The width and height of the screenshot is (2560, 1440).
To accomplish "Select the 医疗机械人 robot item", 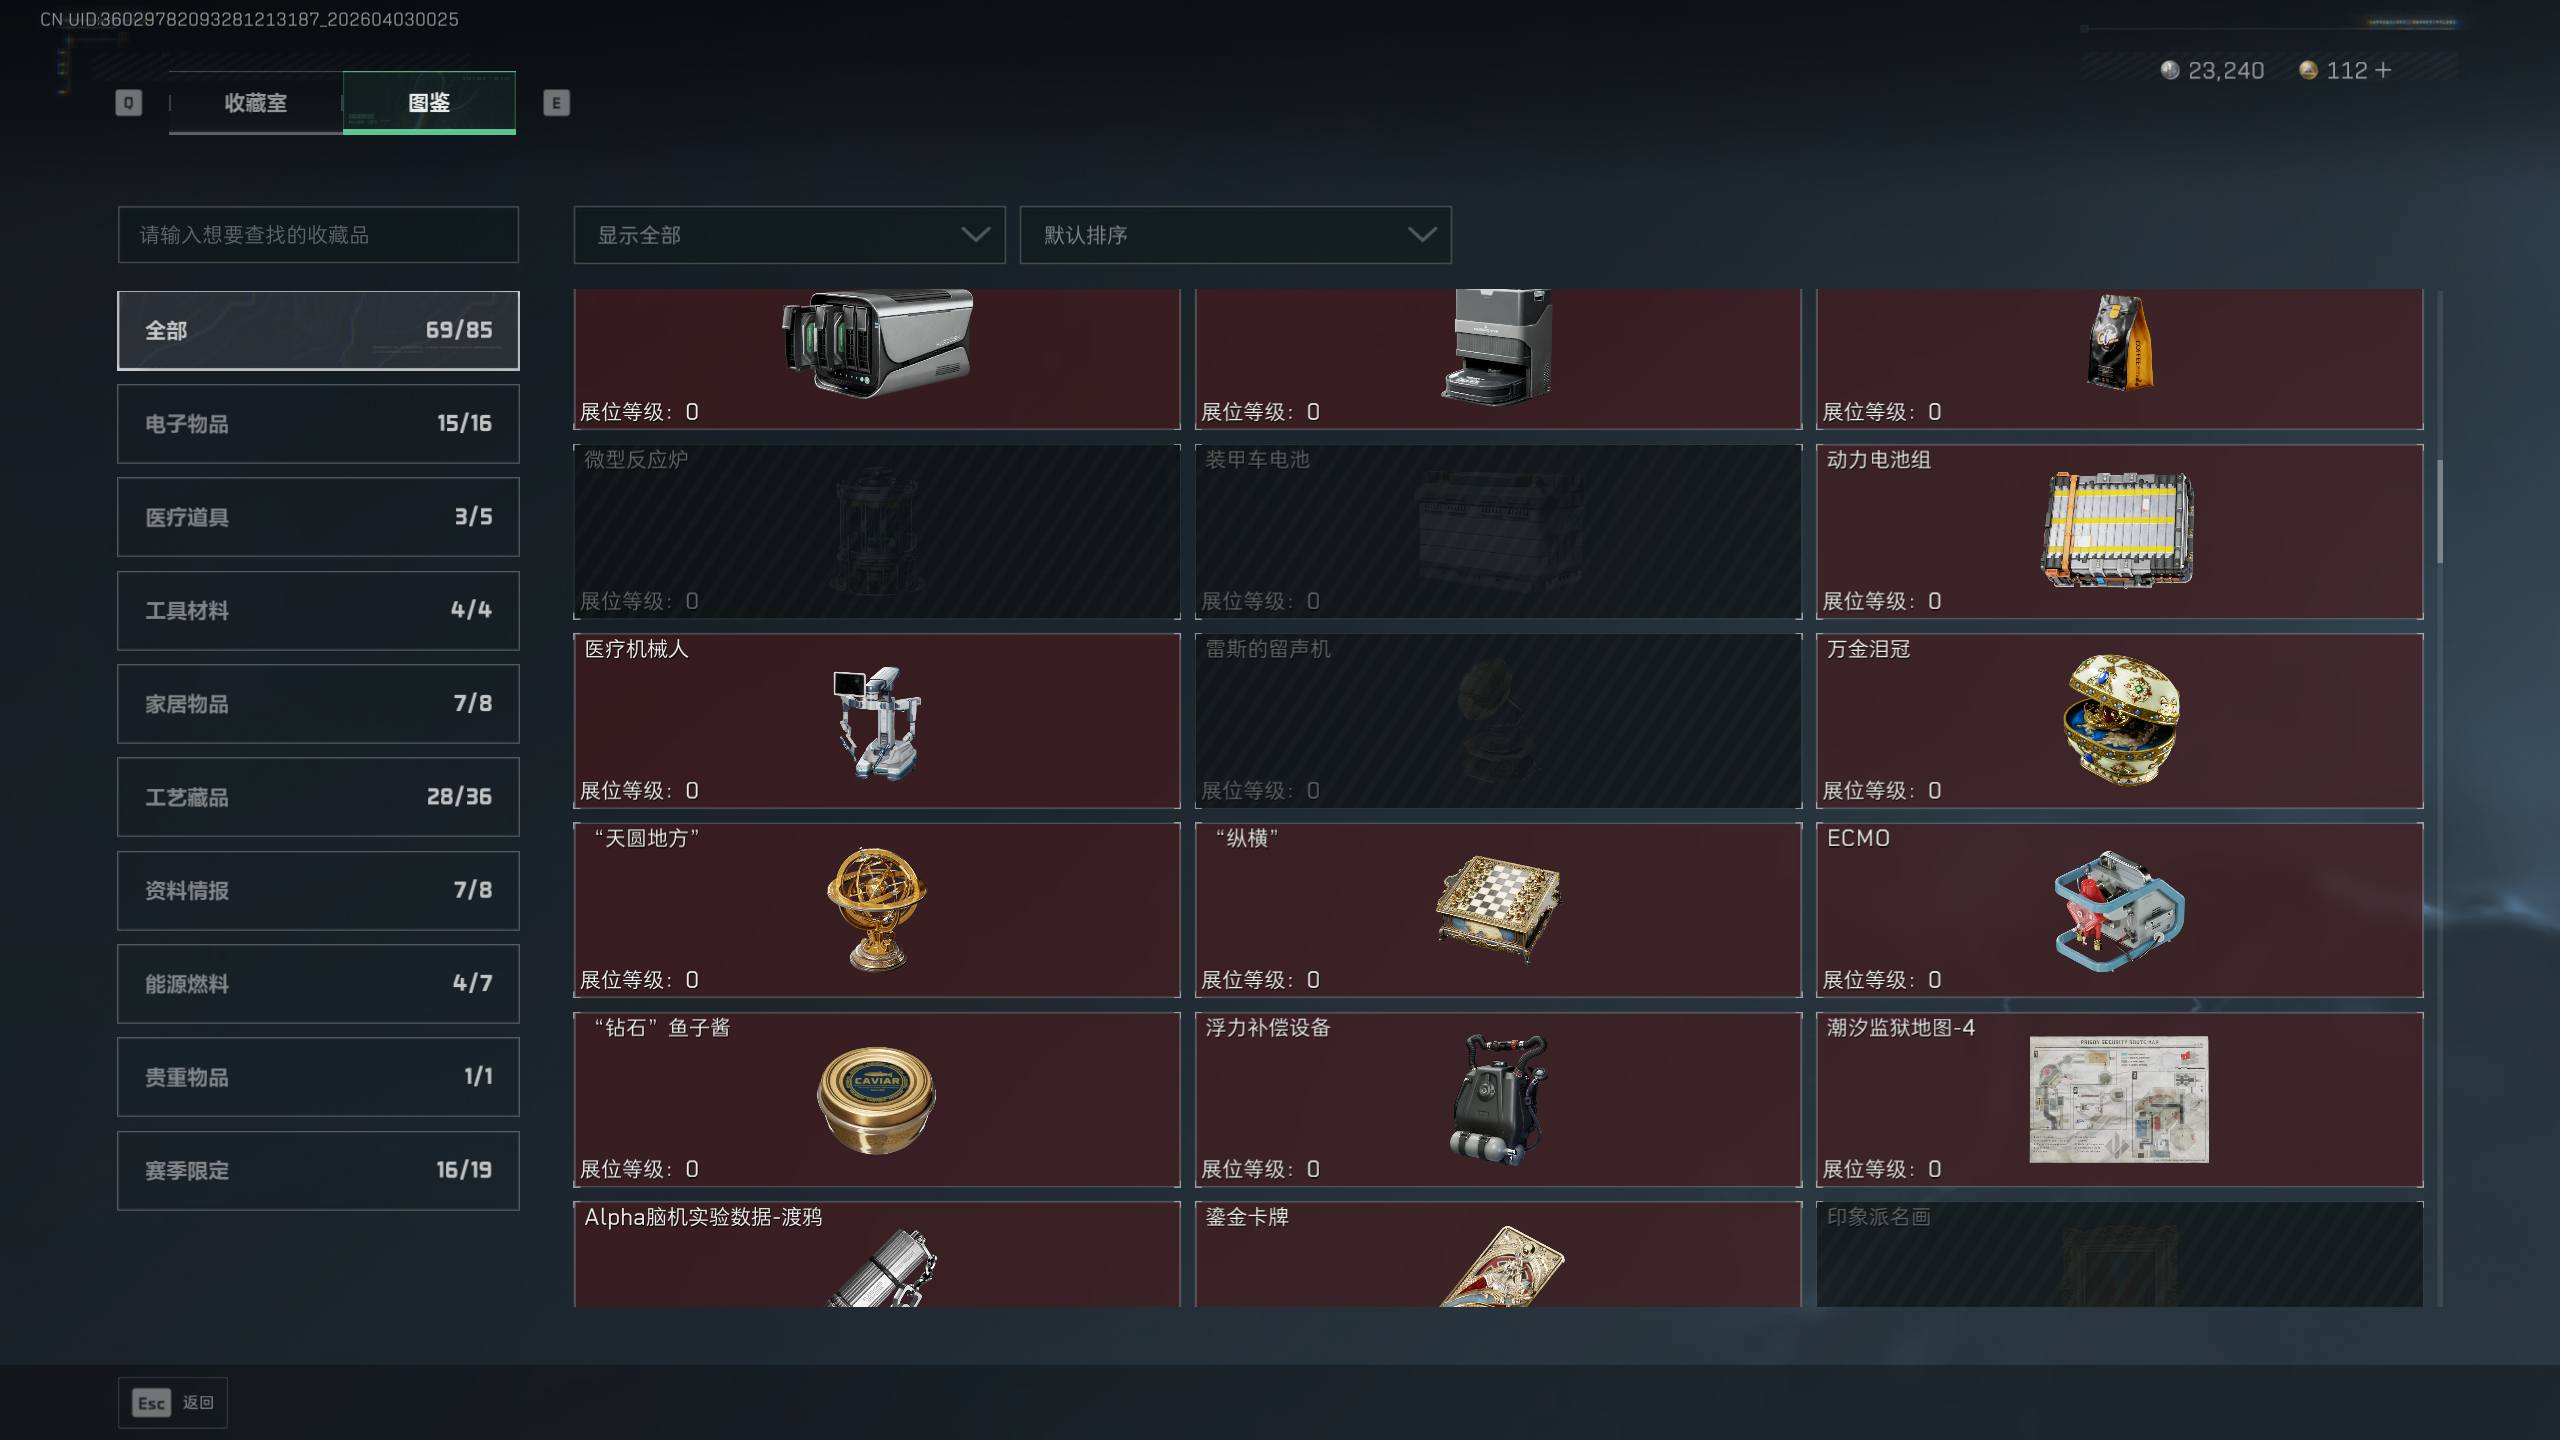I will point(876,720).
